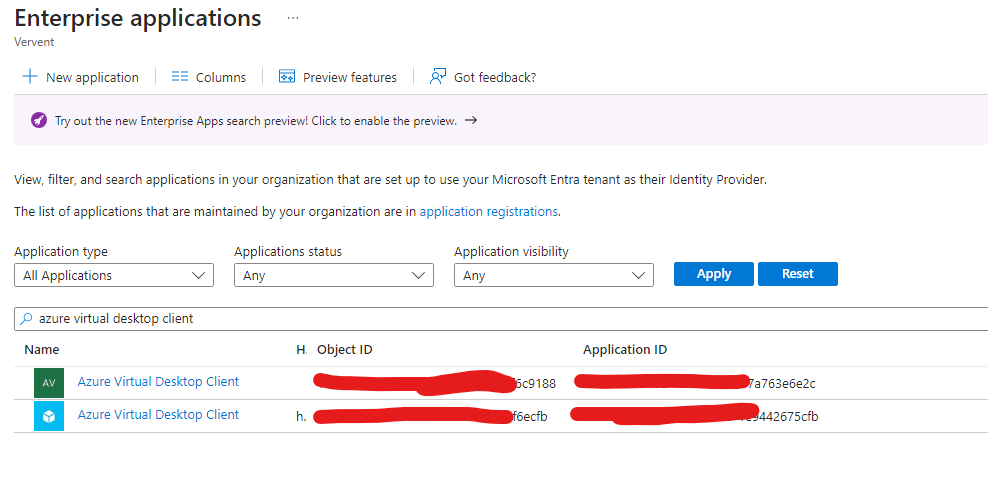The width and height of the screenshot is (988, 497).
Task: Open the application registrations link
Action: pyautogui.click(x=489, y=212)
